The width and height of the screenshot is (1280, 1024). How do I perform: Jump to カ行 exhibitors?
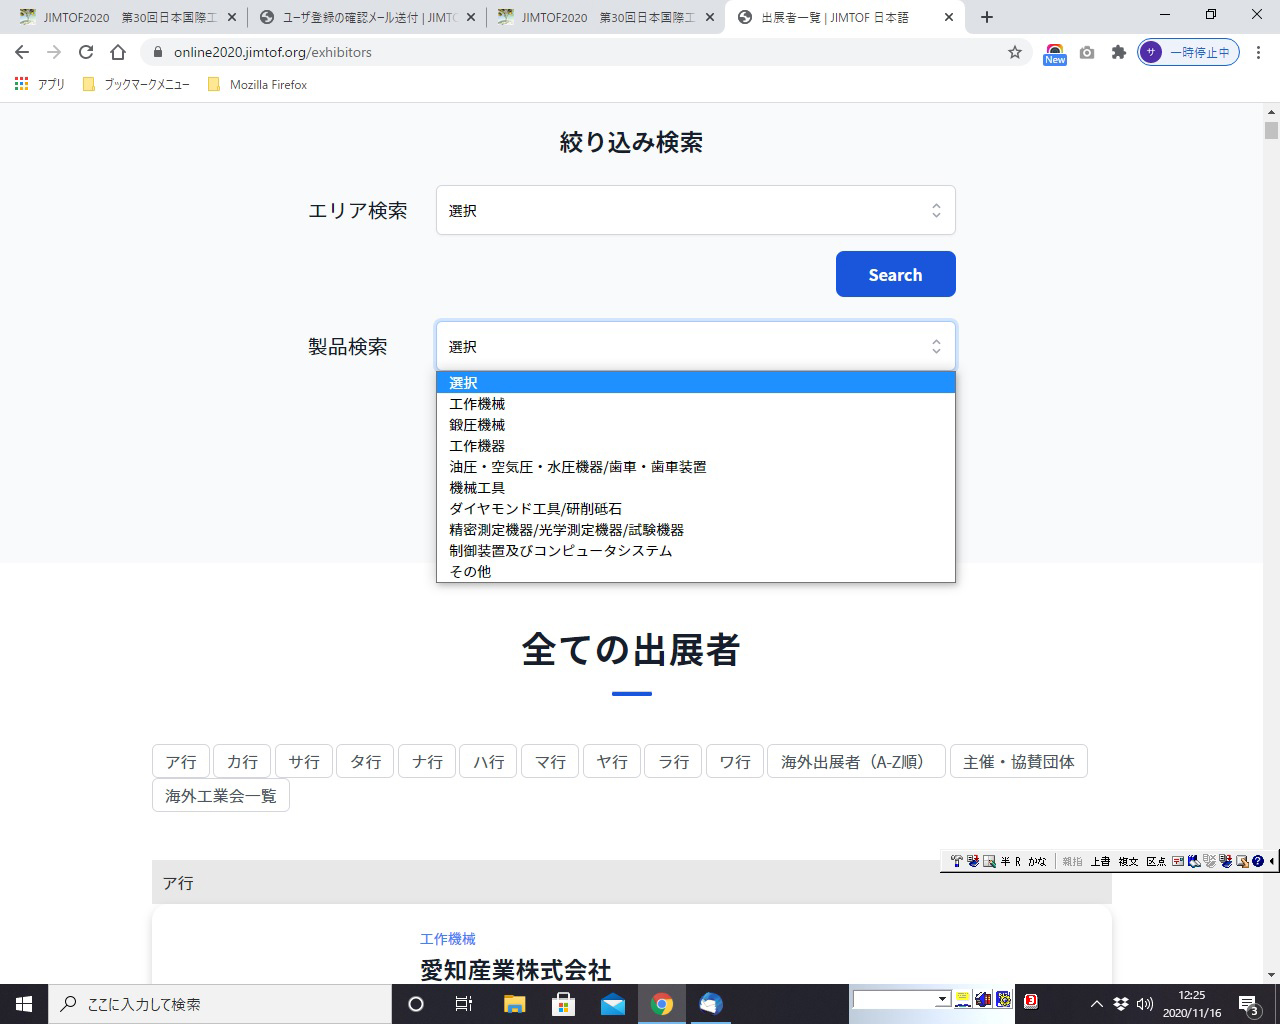(x=242, y=761)
